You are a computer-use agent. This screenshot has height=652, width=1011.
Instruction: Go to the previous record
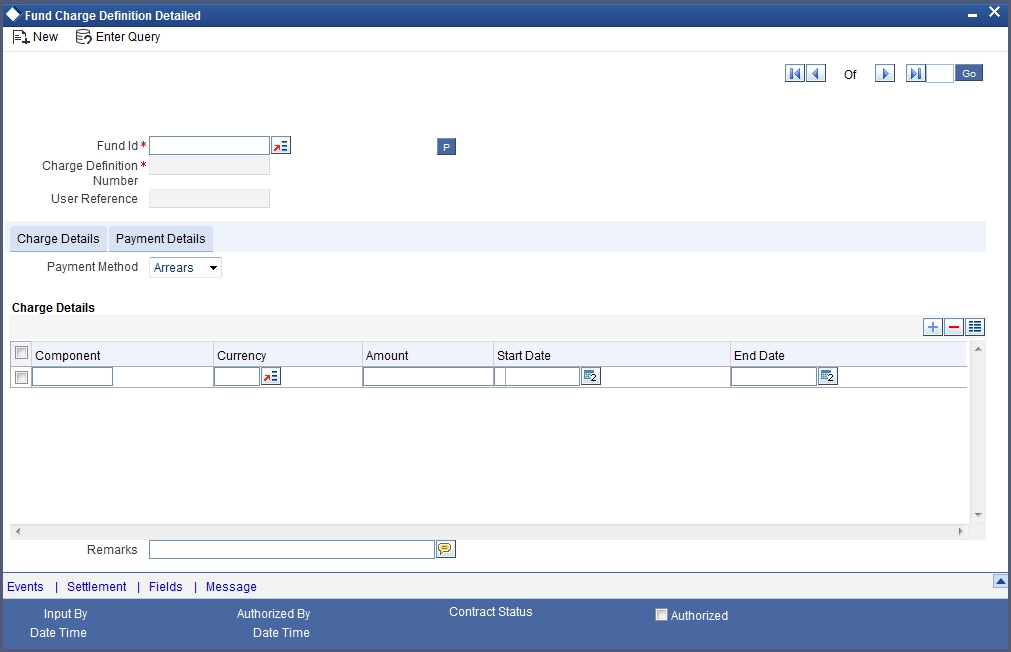point(816,74)
